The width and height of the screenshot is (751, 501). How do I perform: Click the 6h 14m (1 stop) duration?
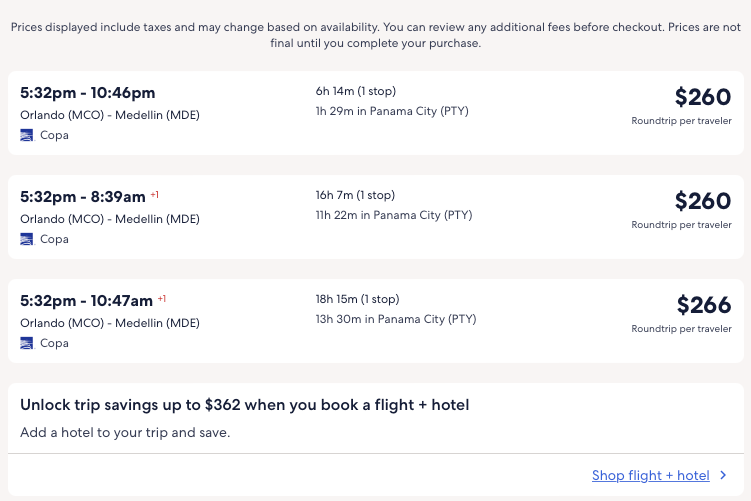click(x=355, y=91)
